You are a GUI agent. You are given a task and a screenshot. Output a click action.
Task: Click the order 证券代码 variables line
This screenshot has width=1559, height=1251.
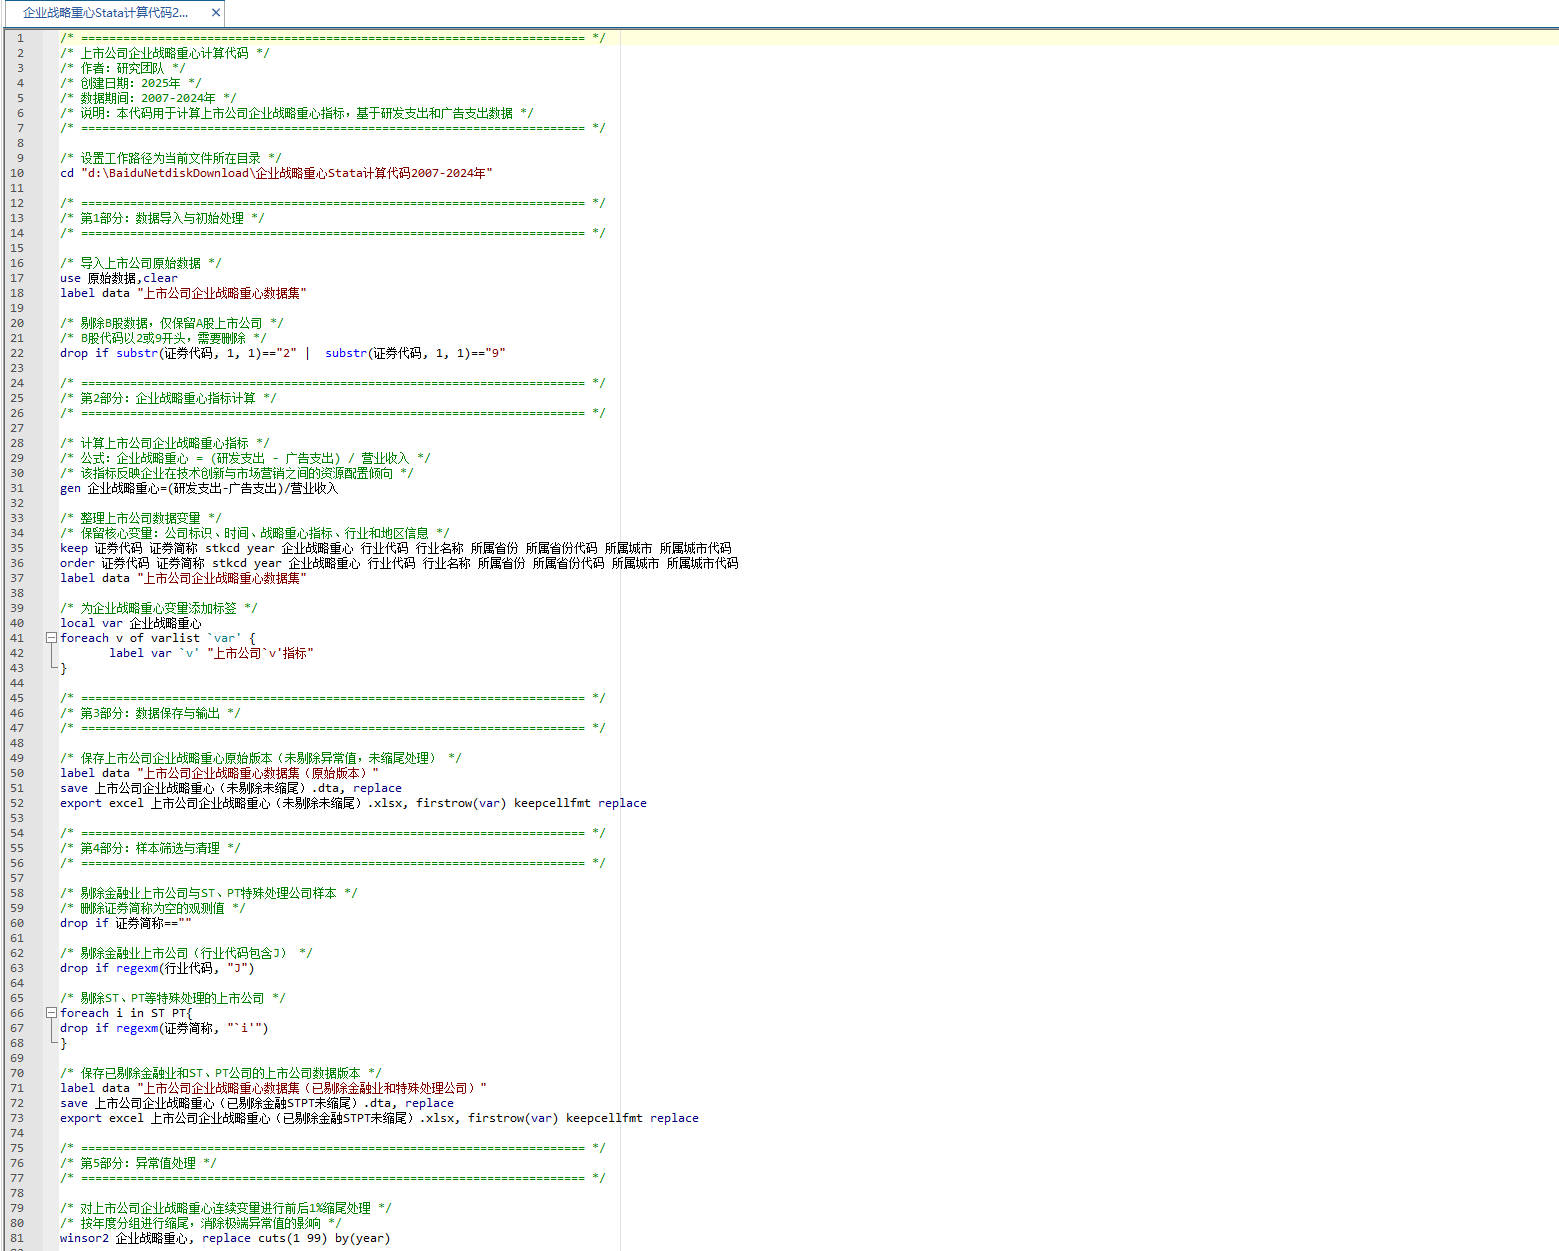coord(398,563)
